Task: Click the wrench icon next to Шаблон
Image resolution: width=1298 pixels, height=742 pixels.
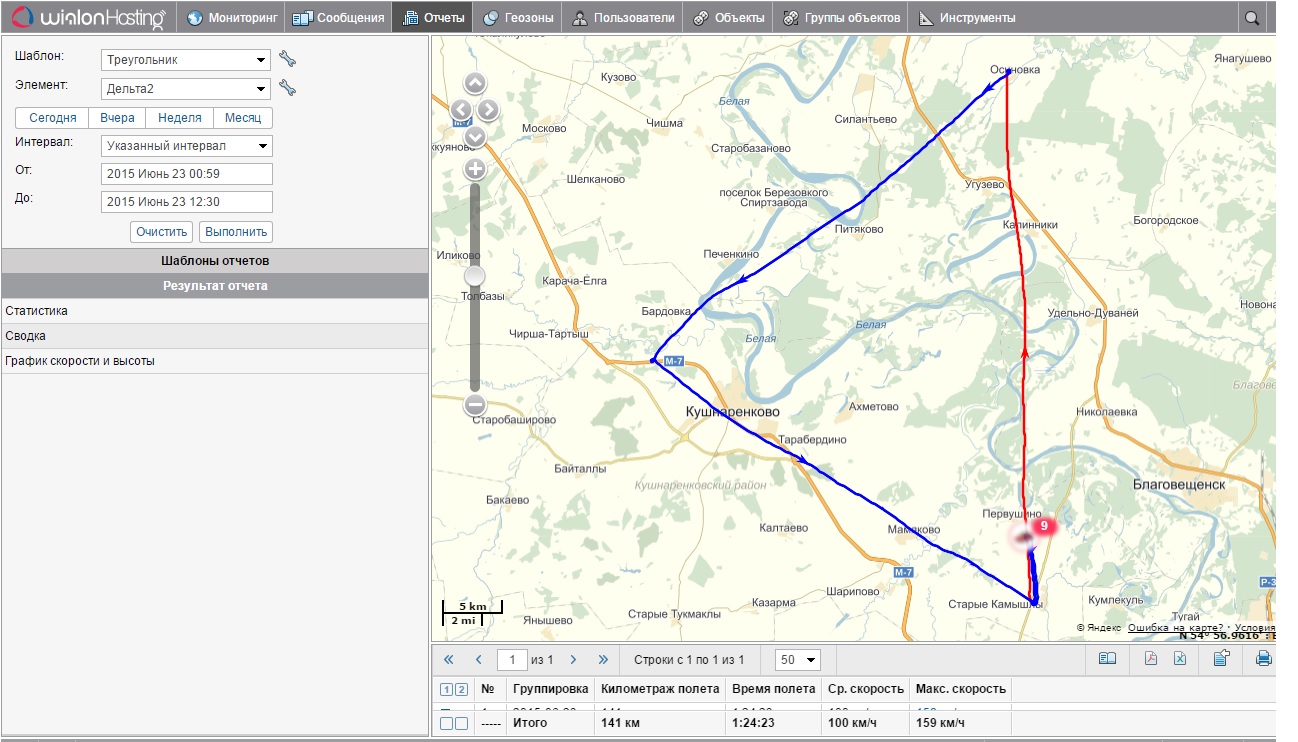Action: point(287,59)
